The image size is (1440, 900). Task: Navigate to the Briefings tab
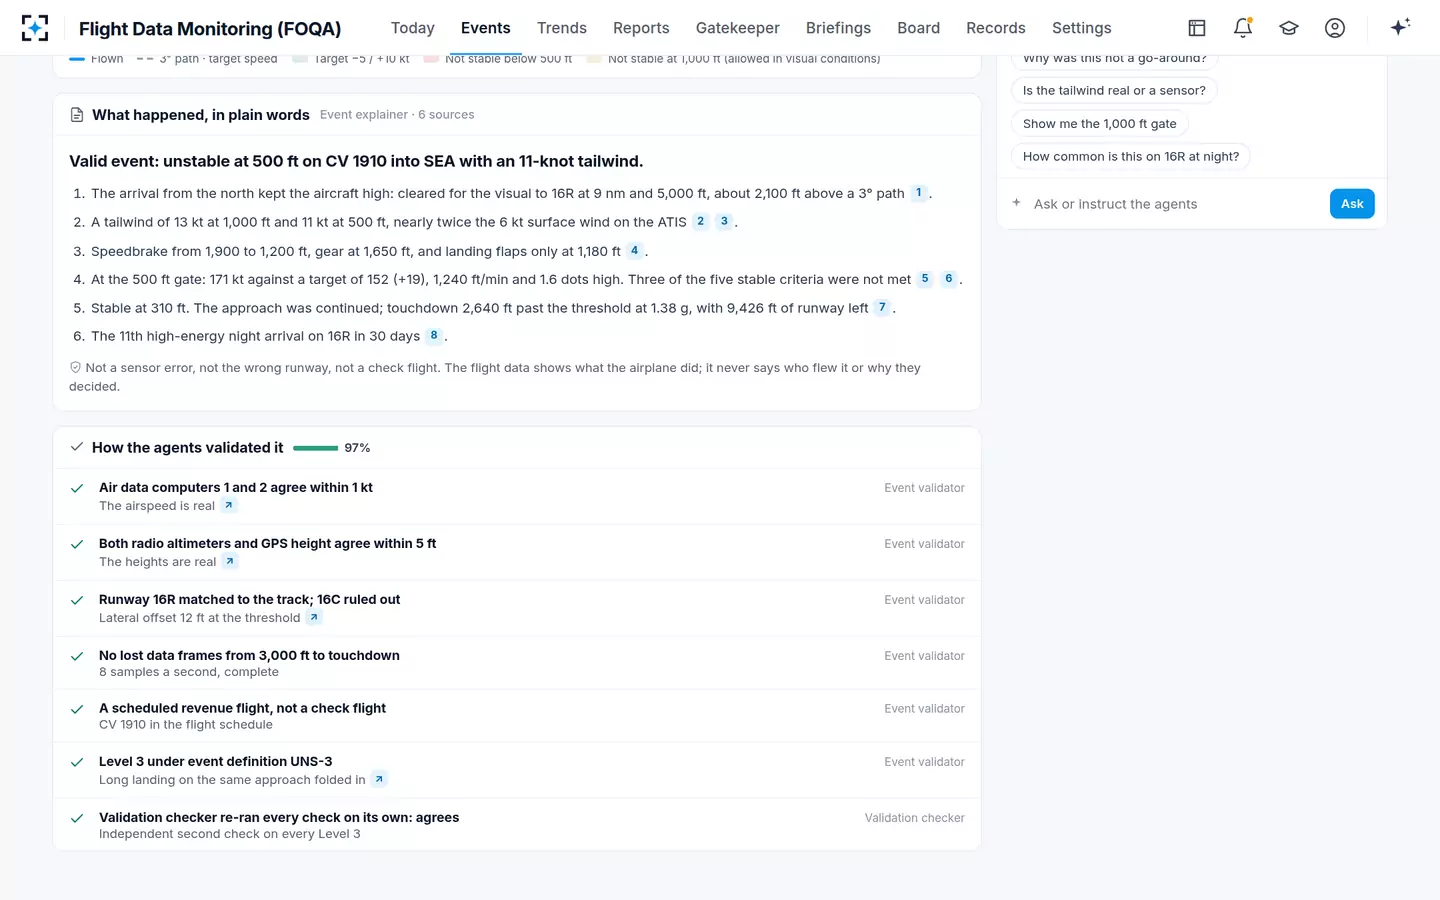838,28
